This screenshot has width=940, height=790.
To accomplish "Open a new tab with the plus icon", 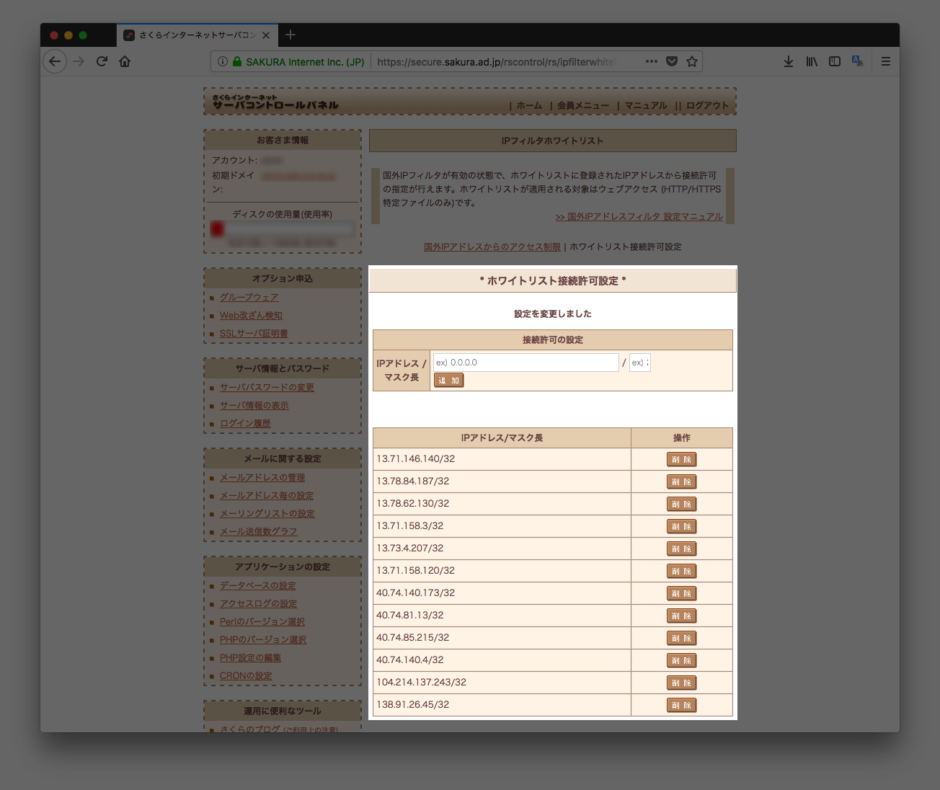I will [289, 33].
